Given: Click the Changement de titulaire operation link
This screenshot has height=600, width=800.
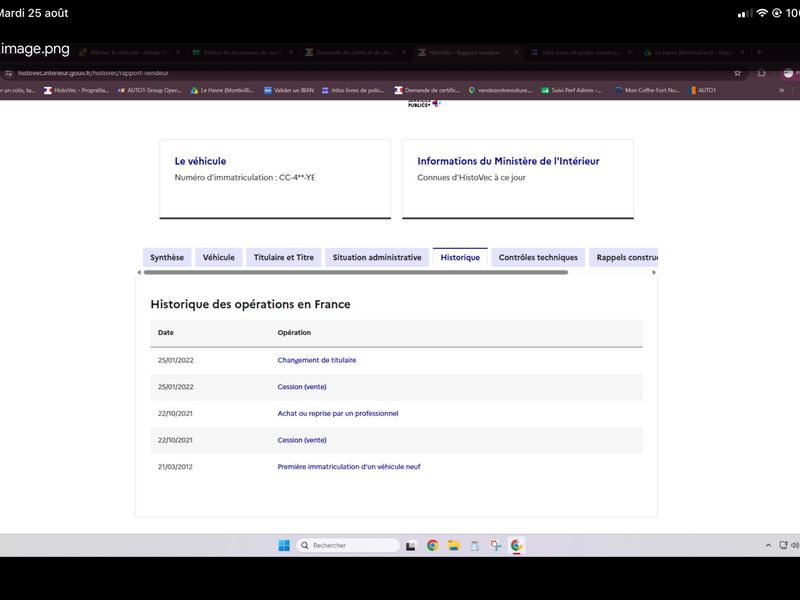Looking at the screenshot, I should pos(317,360).
